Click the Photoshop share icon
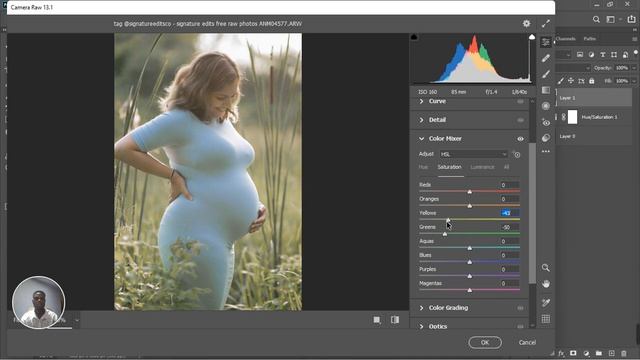Screen dimensions: 640x360 (631, 19)
